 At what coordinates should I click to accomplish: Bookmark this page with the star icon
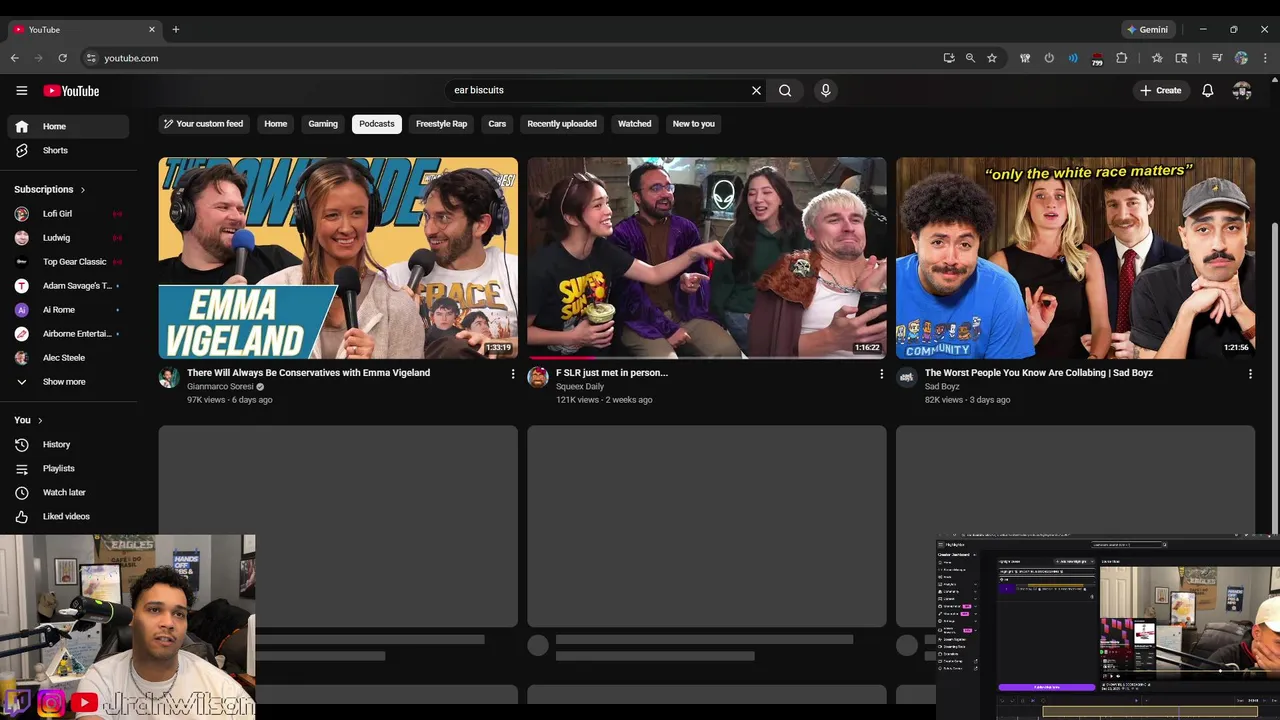[x=992, y=58]
